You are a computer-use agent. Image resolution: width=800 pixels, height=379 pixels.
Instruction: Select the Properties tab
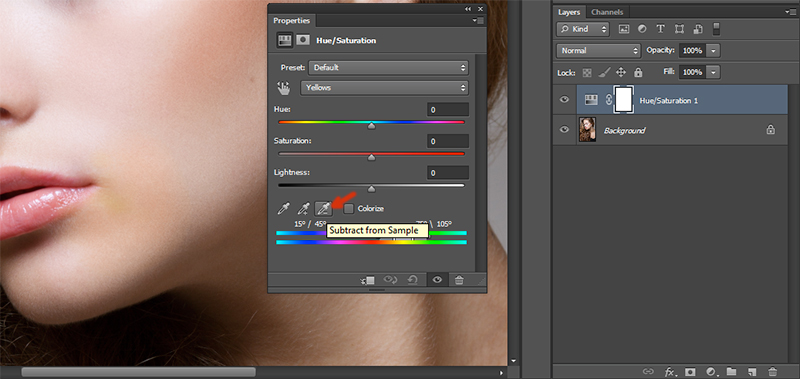click(x=291, y=20)
